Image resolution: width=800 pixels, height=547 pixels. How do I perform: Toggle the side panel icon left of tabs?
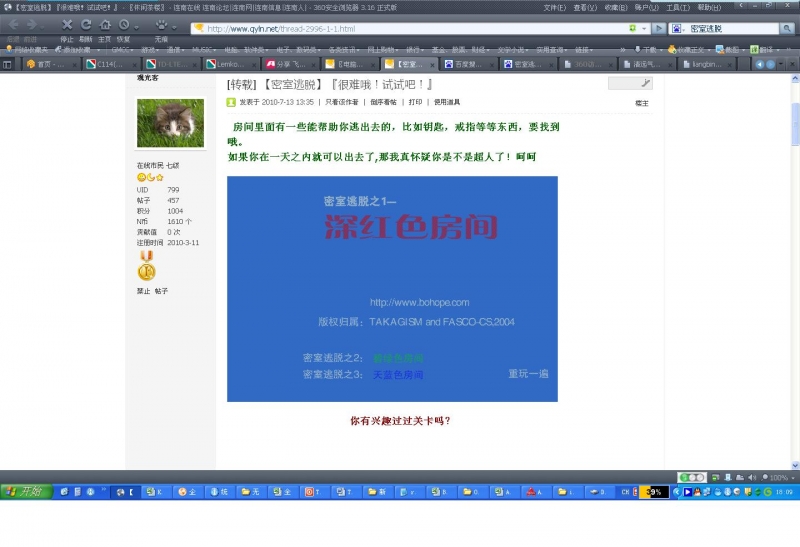[7, 64]
